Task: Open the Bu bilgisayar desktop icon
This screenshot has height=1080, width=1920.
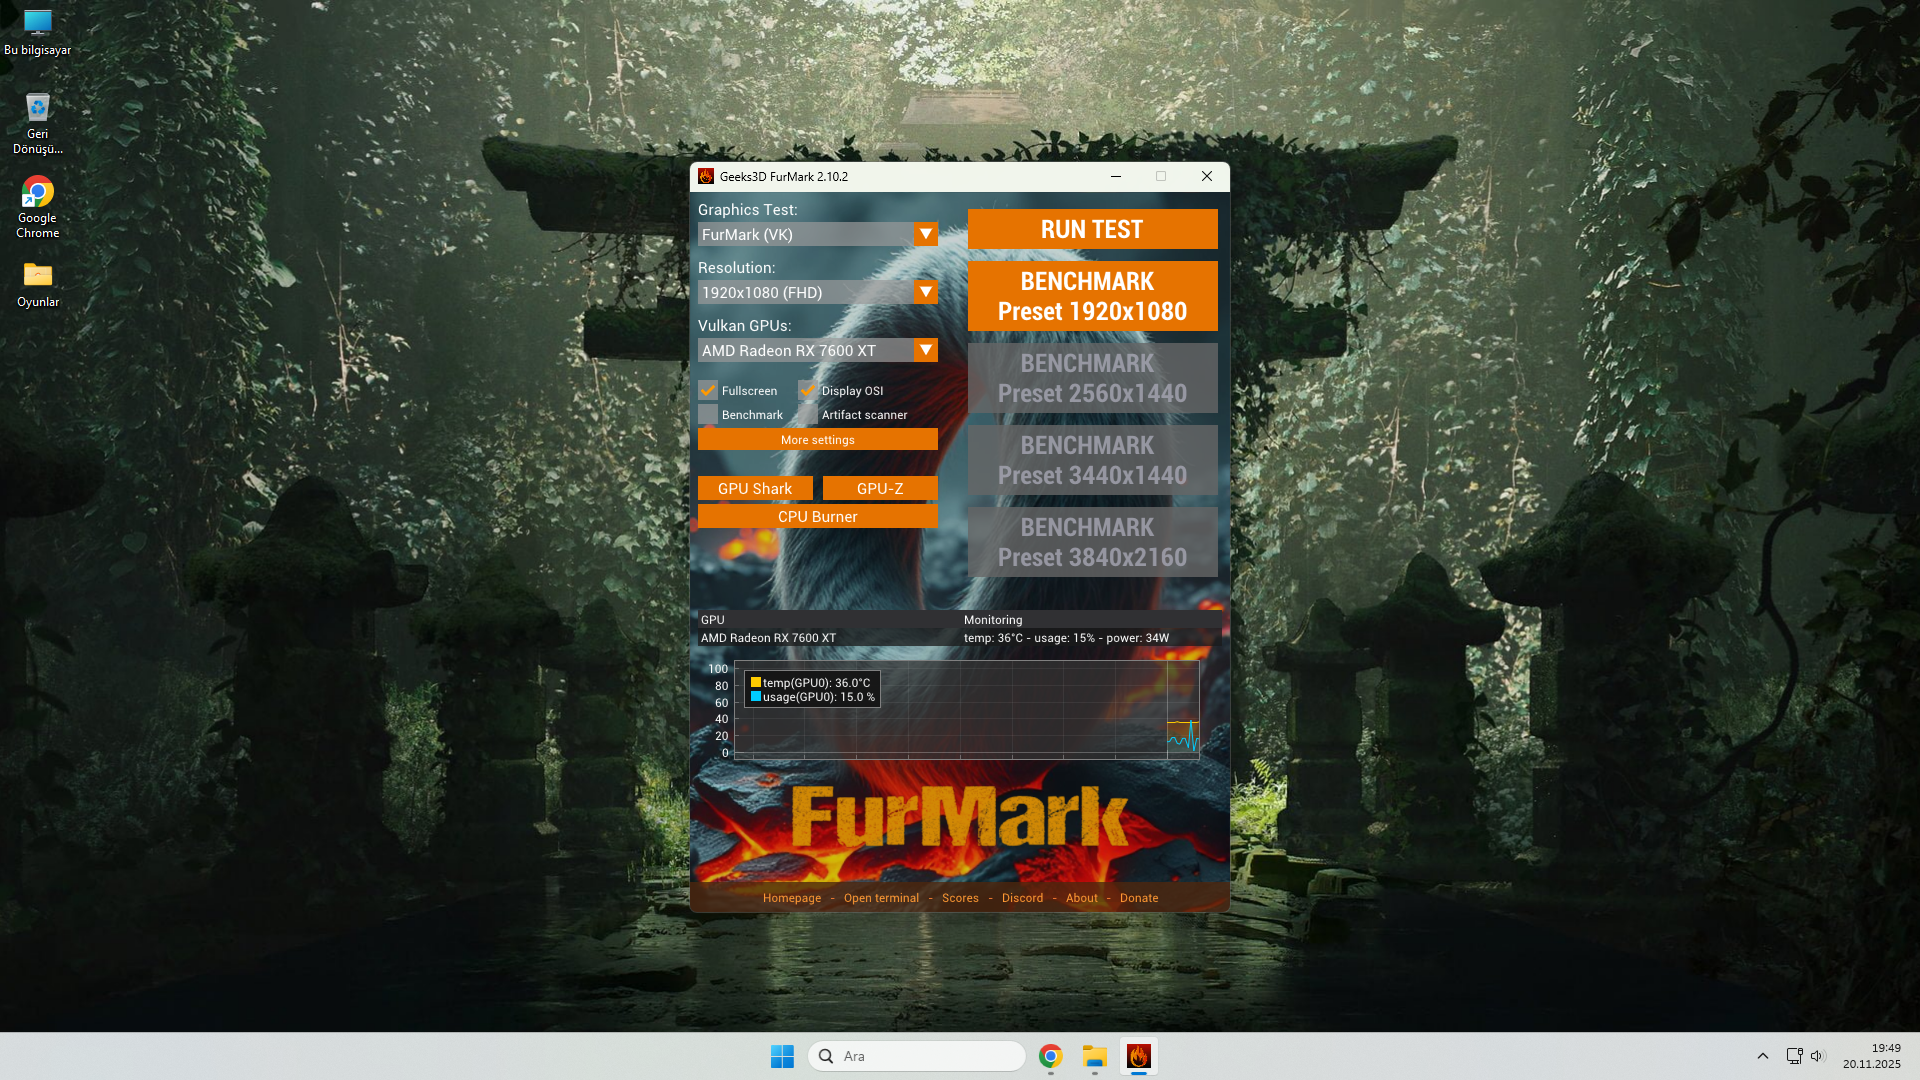Action: 38,32
